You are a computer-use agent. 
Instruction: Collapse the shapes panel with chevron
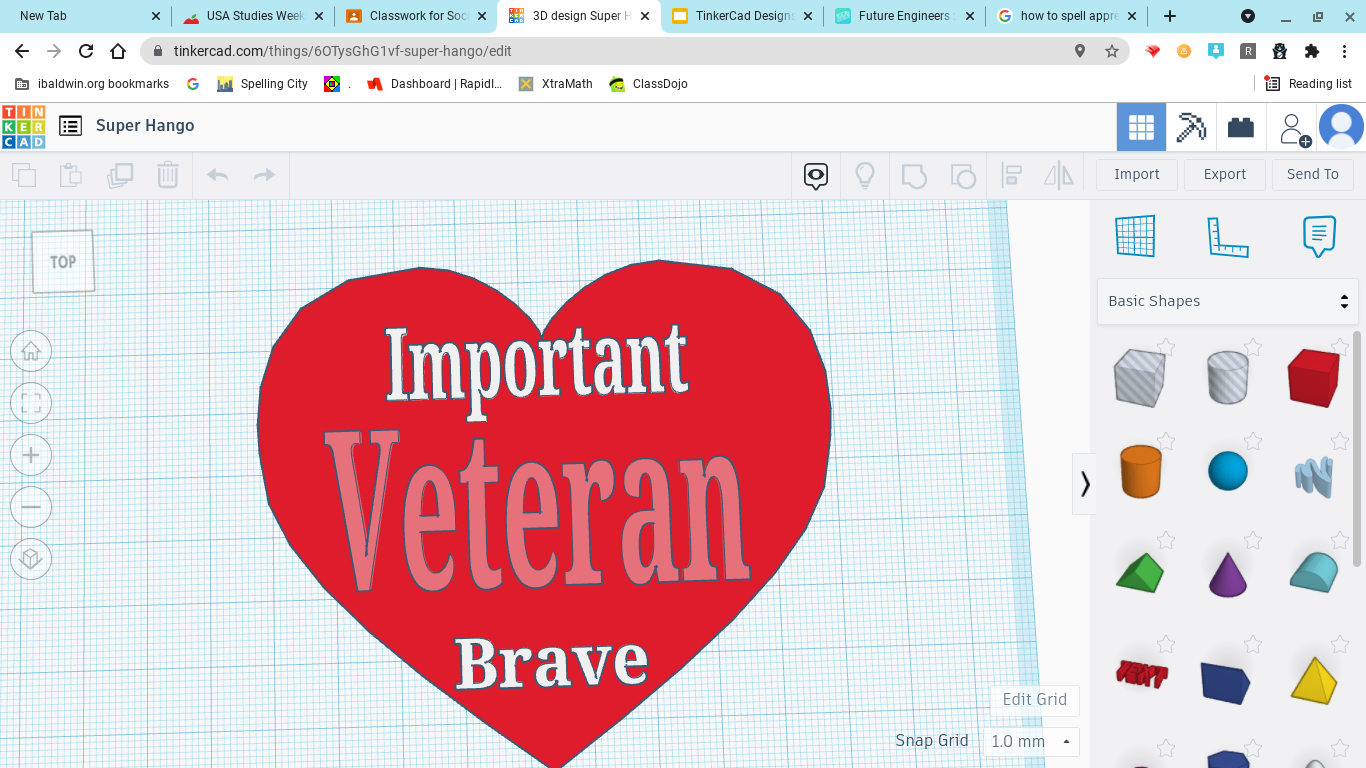(x=1085, y=484)
